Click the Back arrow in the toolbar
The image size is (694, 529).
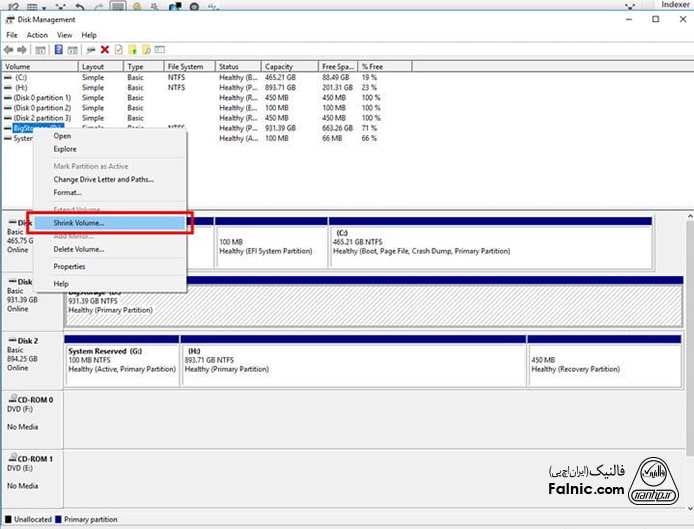coord(9,49)
